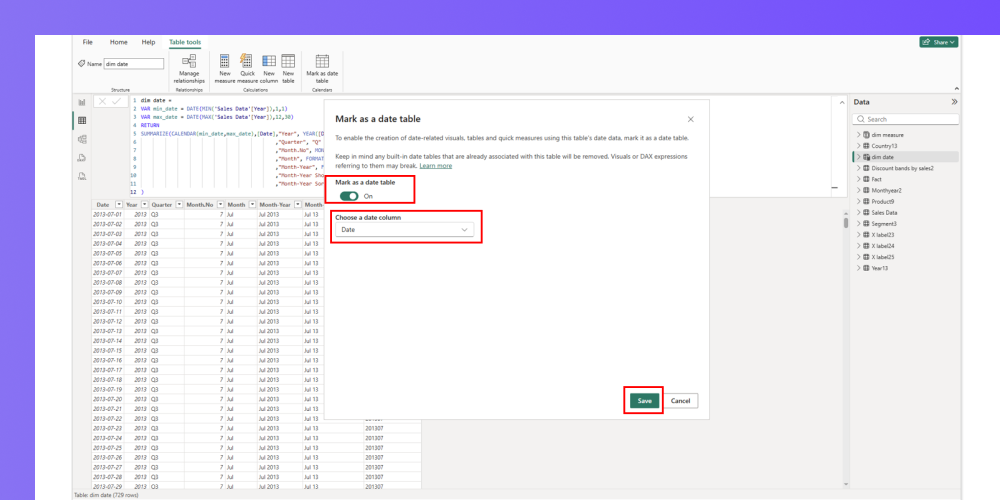
Task: Click the table Name input field
Action: 133,64
